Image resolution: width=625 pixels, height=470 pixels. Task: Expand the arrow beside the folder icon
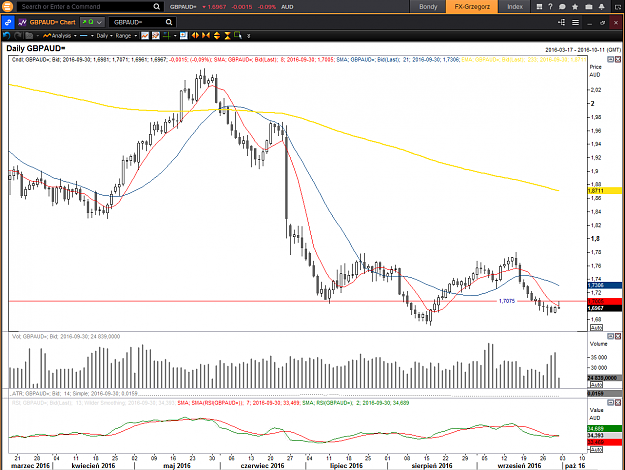click(37, 36)
